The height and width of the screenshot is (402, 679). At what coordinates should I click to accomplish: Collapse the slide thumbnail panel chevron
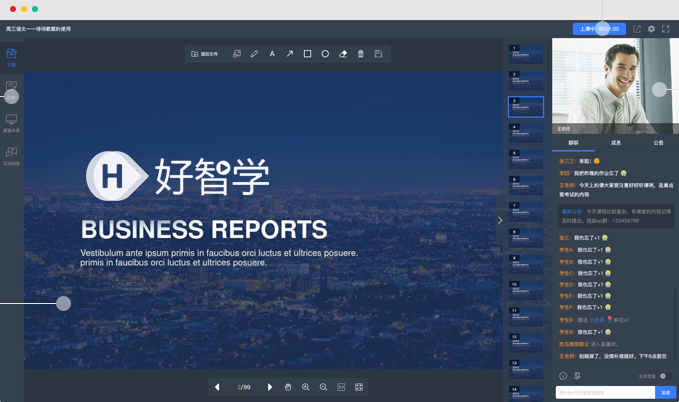point(500,220)
